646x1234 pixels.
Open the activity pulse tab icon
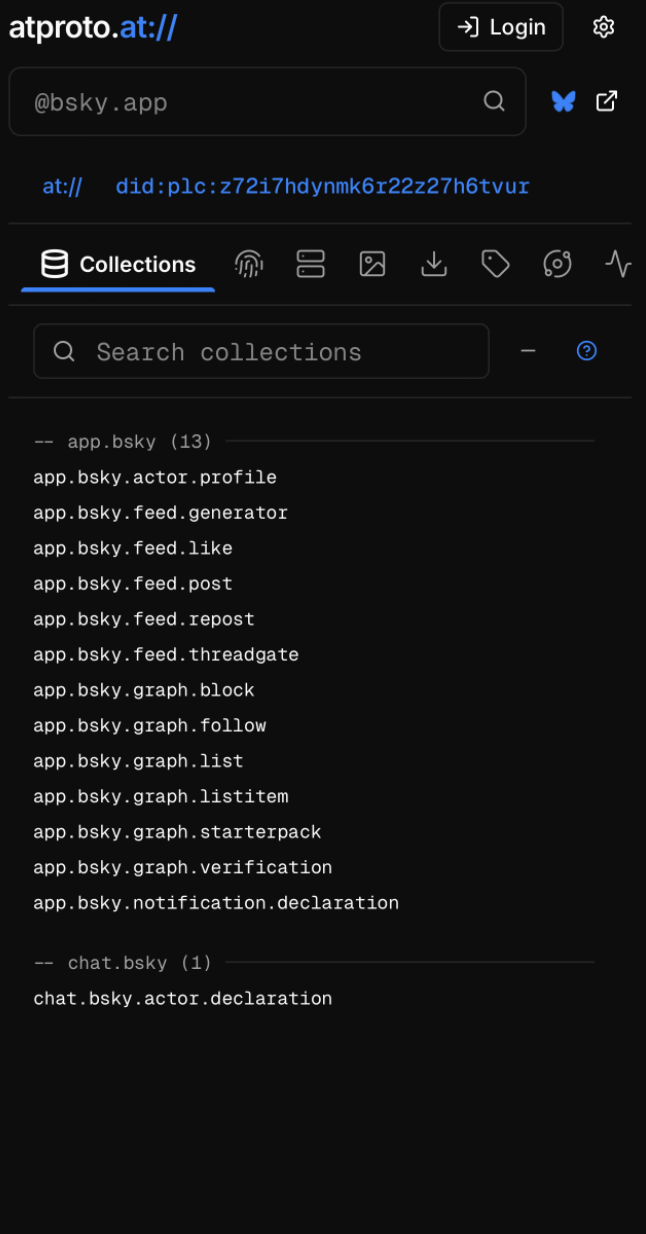pyautogui.click(x=618, y=264)
